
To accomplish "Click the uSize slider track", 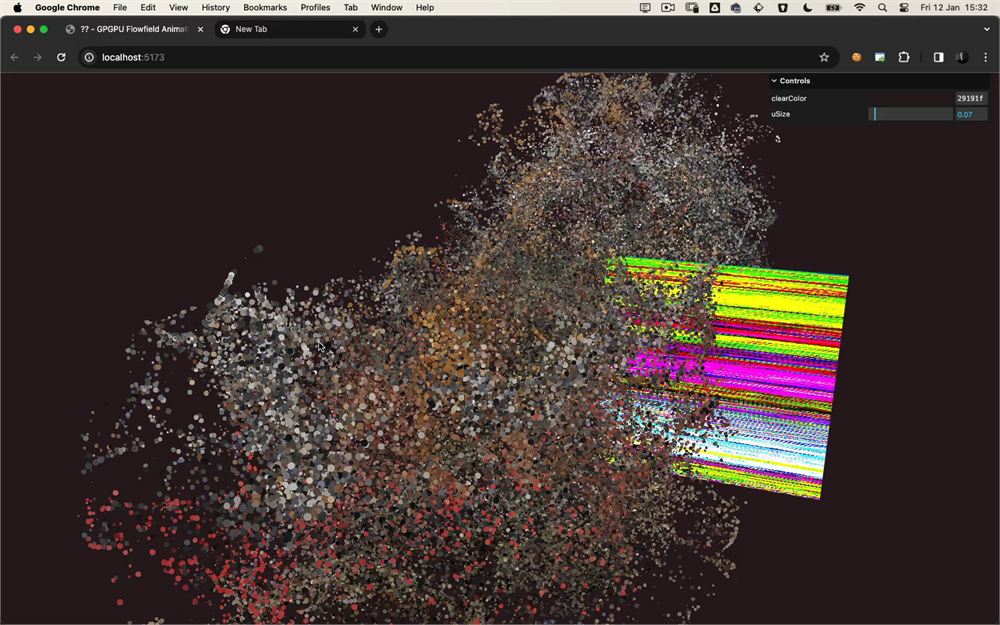I will pyautogui.click(x=911, y=114).
